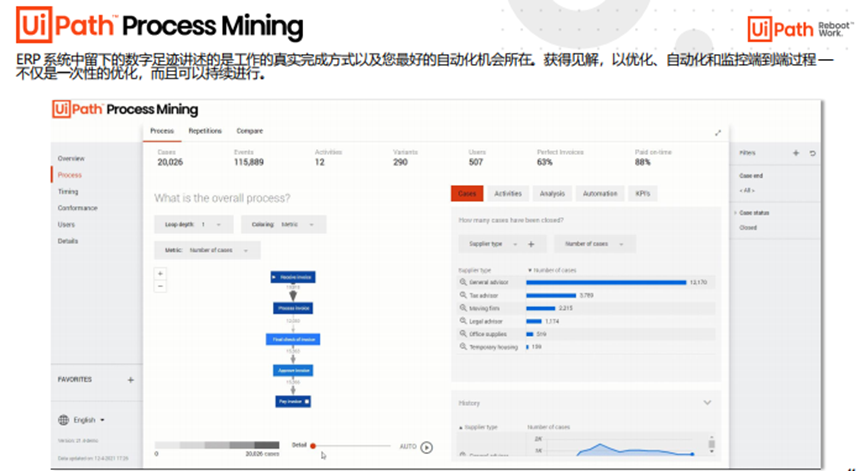The height and width of the screenshot is (471, 864).
Task: Click the Tax advisor bar
Action: click(x=551, y=295)
